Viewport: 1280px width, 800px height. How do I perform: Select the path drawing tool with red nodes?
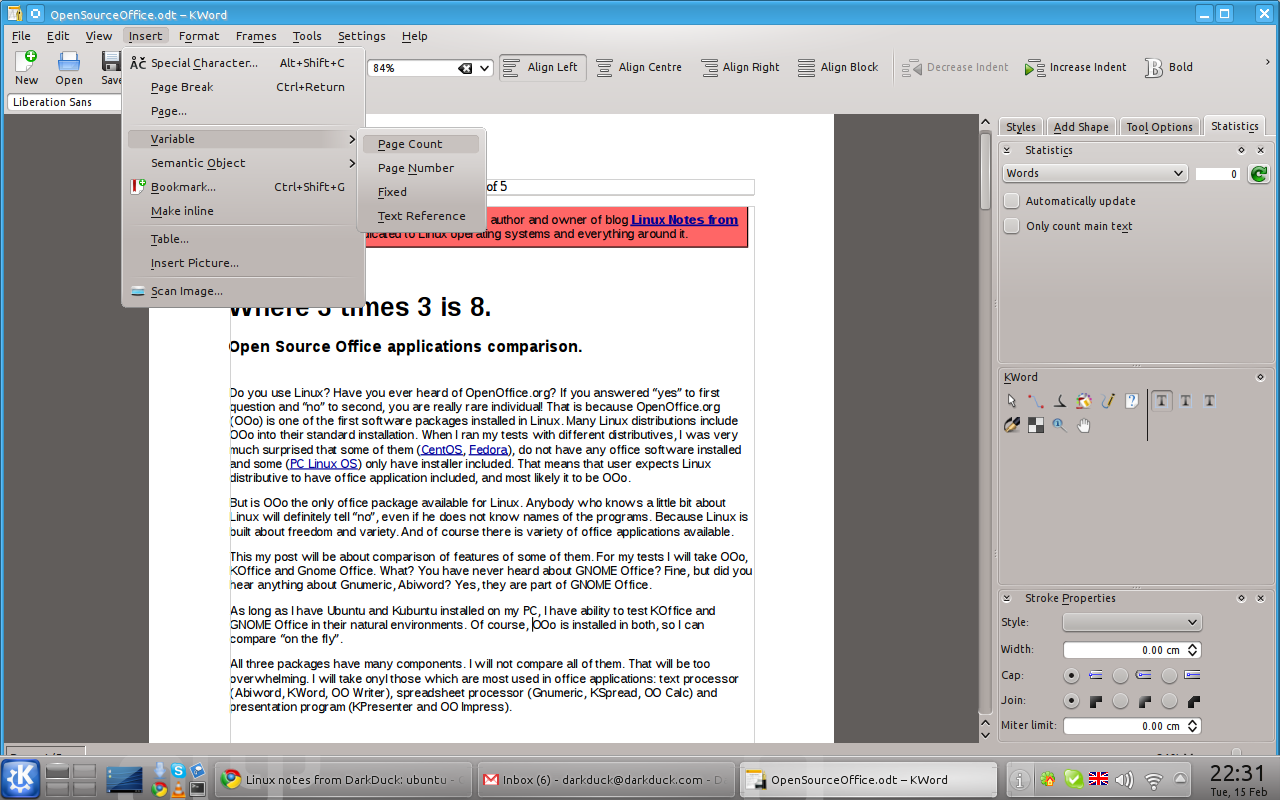coord(1035,400)
